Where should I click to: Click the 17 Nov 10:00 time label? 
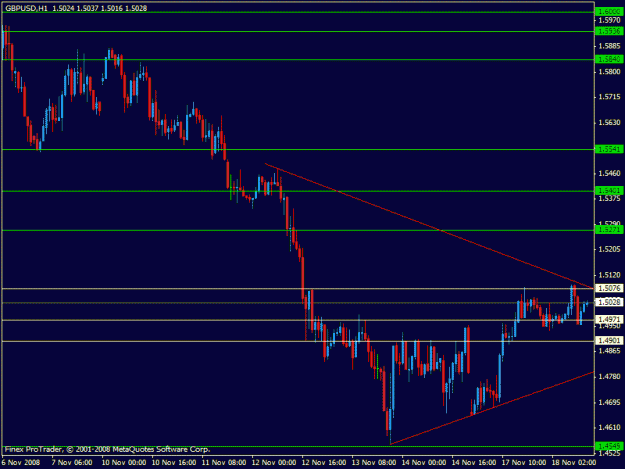[x=524, y=463]
